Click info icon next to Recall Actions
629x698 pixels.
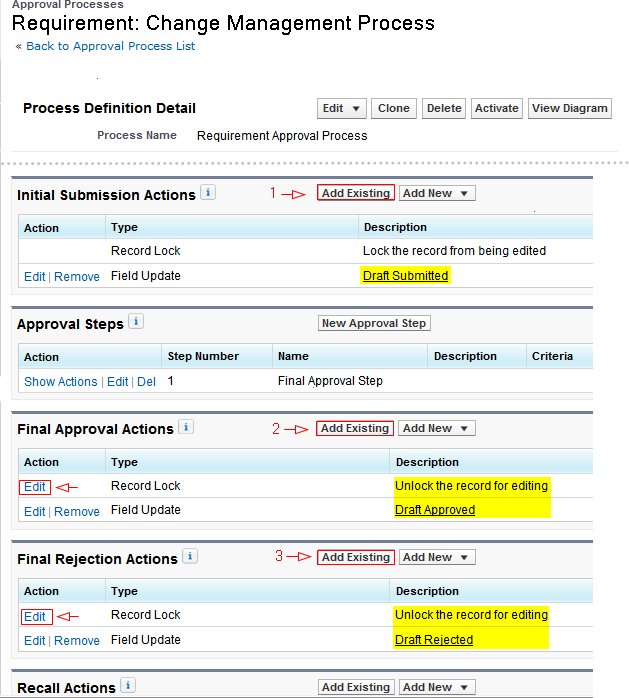[127, 686]
